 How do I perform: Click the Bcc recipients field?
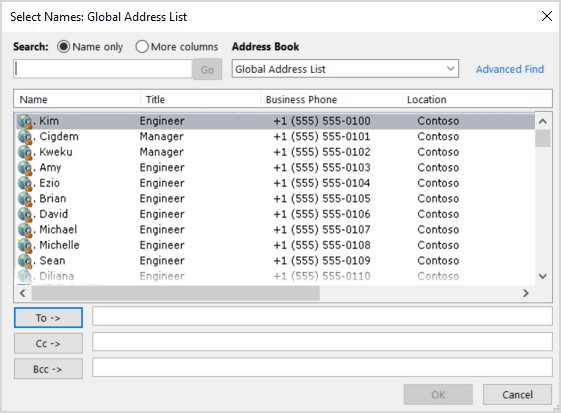[x=322, y=367]
